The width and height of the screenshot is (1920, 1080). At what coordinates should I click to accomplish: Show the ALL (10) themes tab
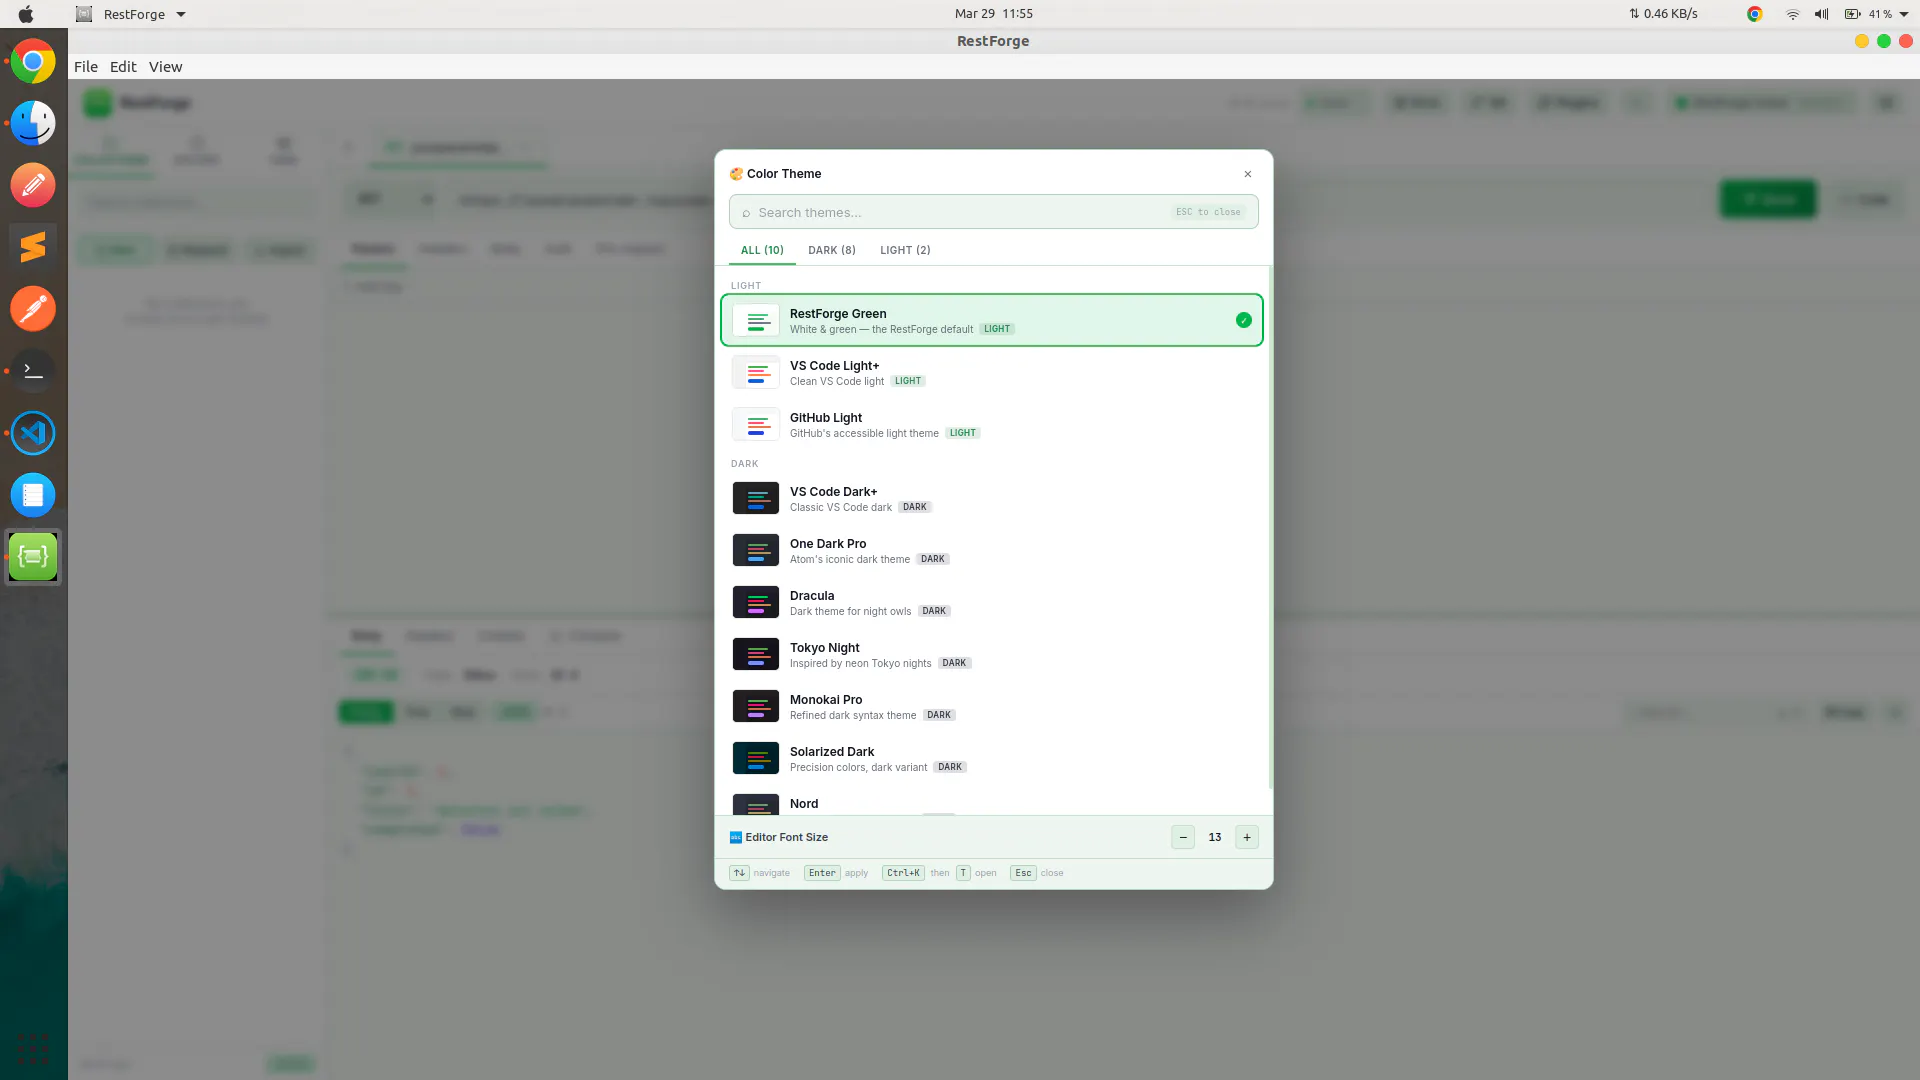(x=762, y=250)
